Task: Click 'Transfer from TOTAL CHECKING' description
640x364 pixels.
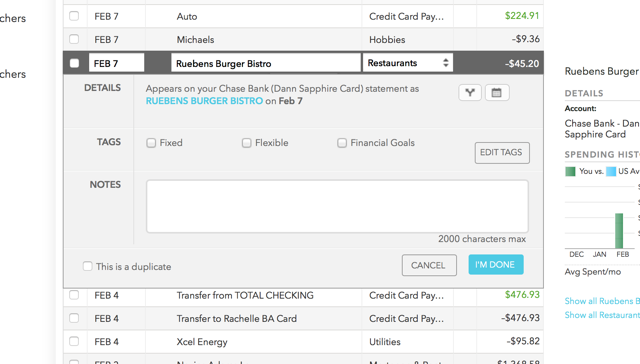Action: (x=245, y=295)
